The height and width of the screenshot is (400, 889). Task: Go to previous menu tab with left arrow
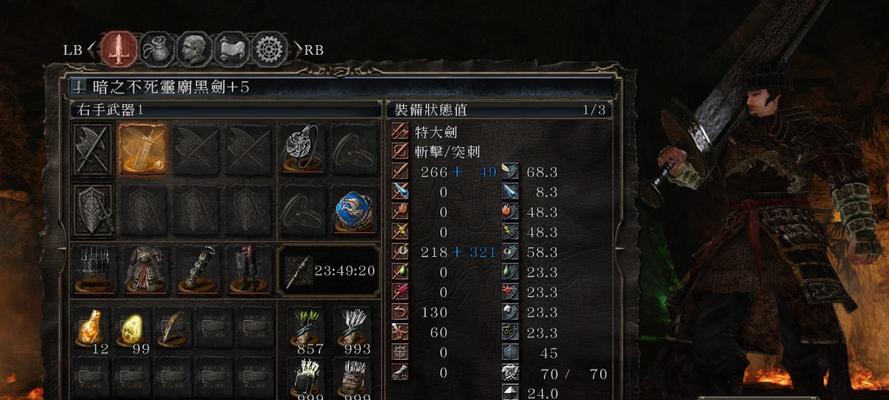[x=92, y=50]
